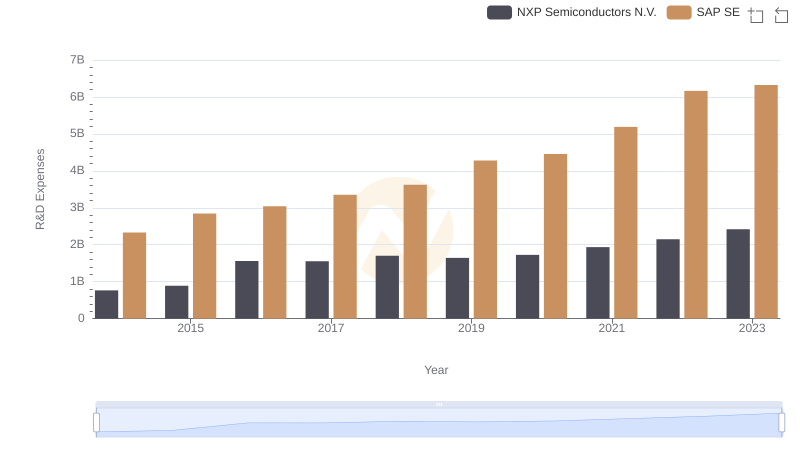Toggle NXP Semiconductors N.V. legend series
Viewport: 800px width, 461px height.
click(571, 12)
